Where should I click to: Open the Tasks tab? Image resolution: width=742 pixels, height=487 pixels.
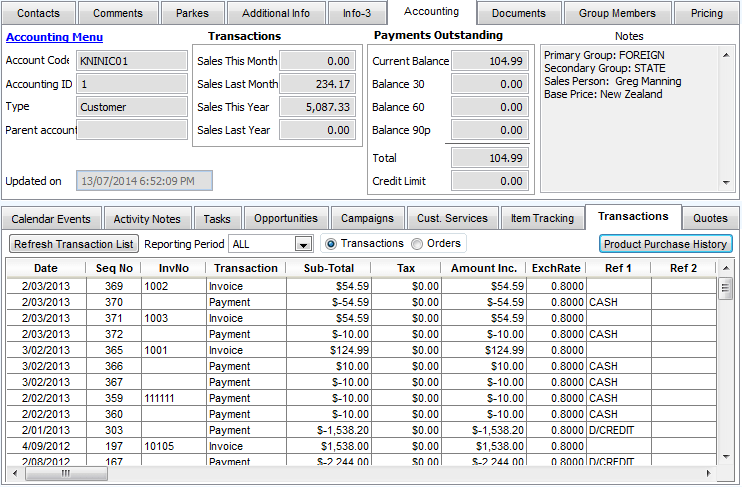click(217, 219)
